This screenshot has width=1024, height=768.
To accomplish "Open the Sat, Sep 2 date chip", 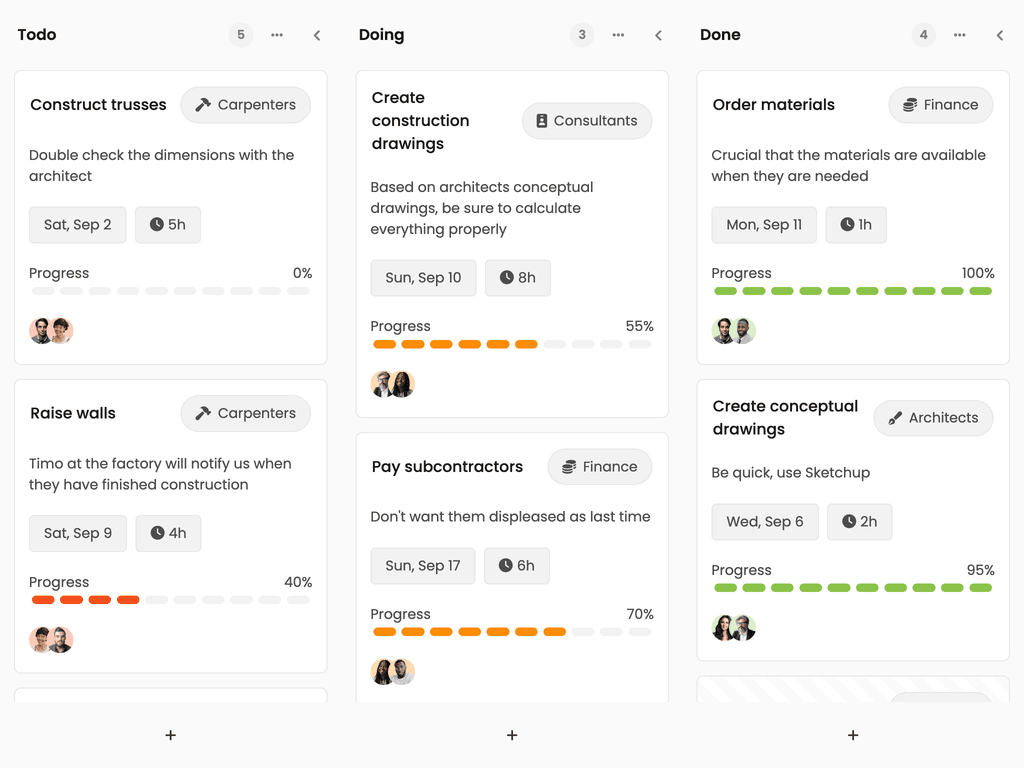I will pyautogui.click(x=78, y=225).
